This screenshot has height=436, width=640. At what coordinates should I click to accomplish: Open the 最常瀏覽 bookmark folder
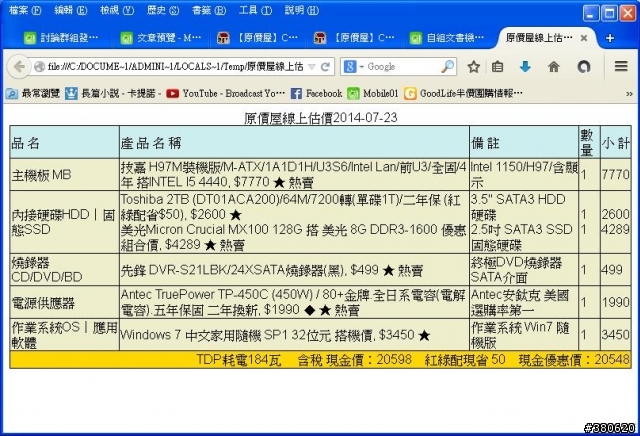(x=33, y=93)
